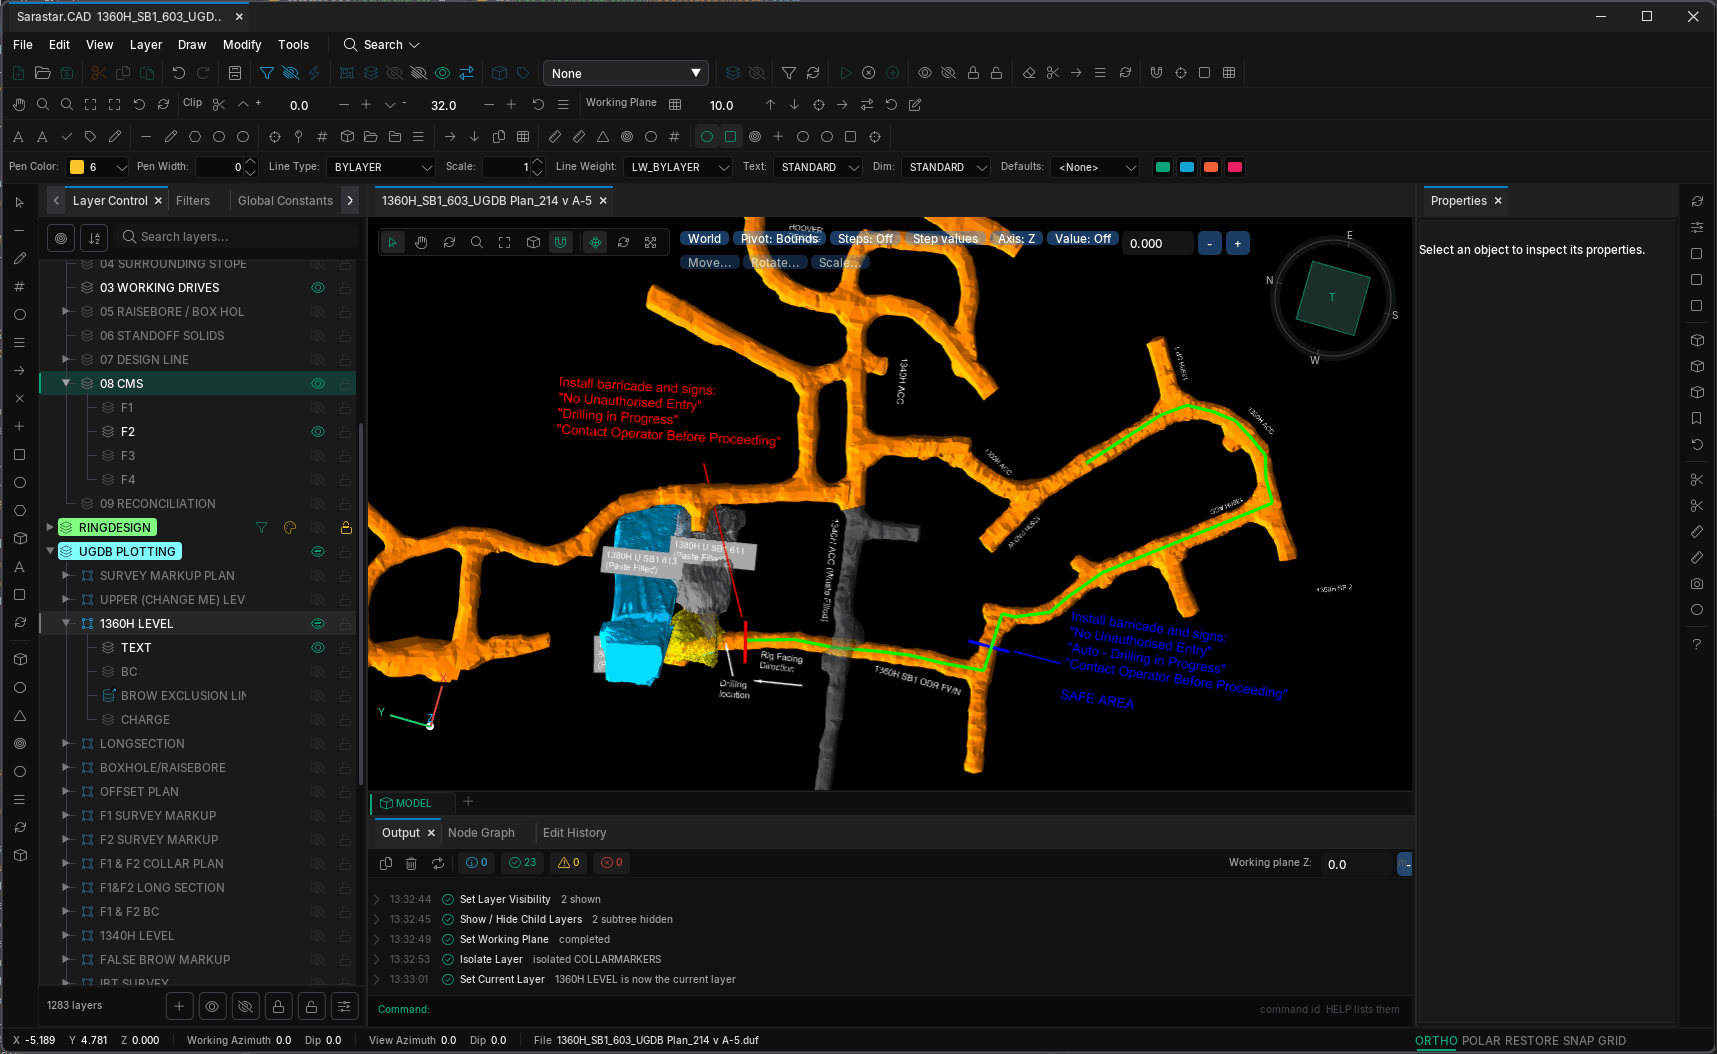
Task: Toggle visibility of 08 CMS layer
Action: coord(318,384)
